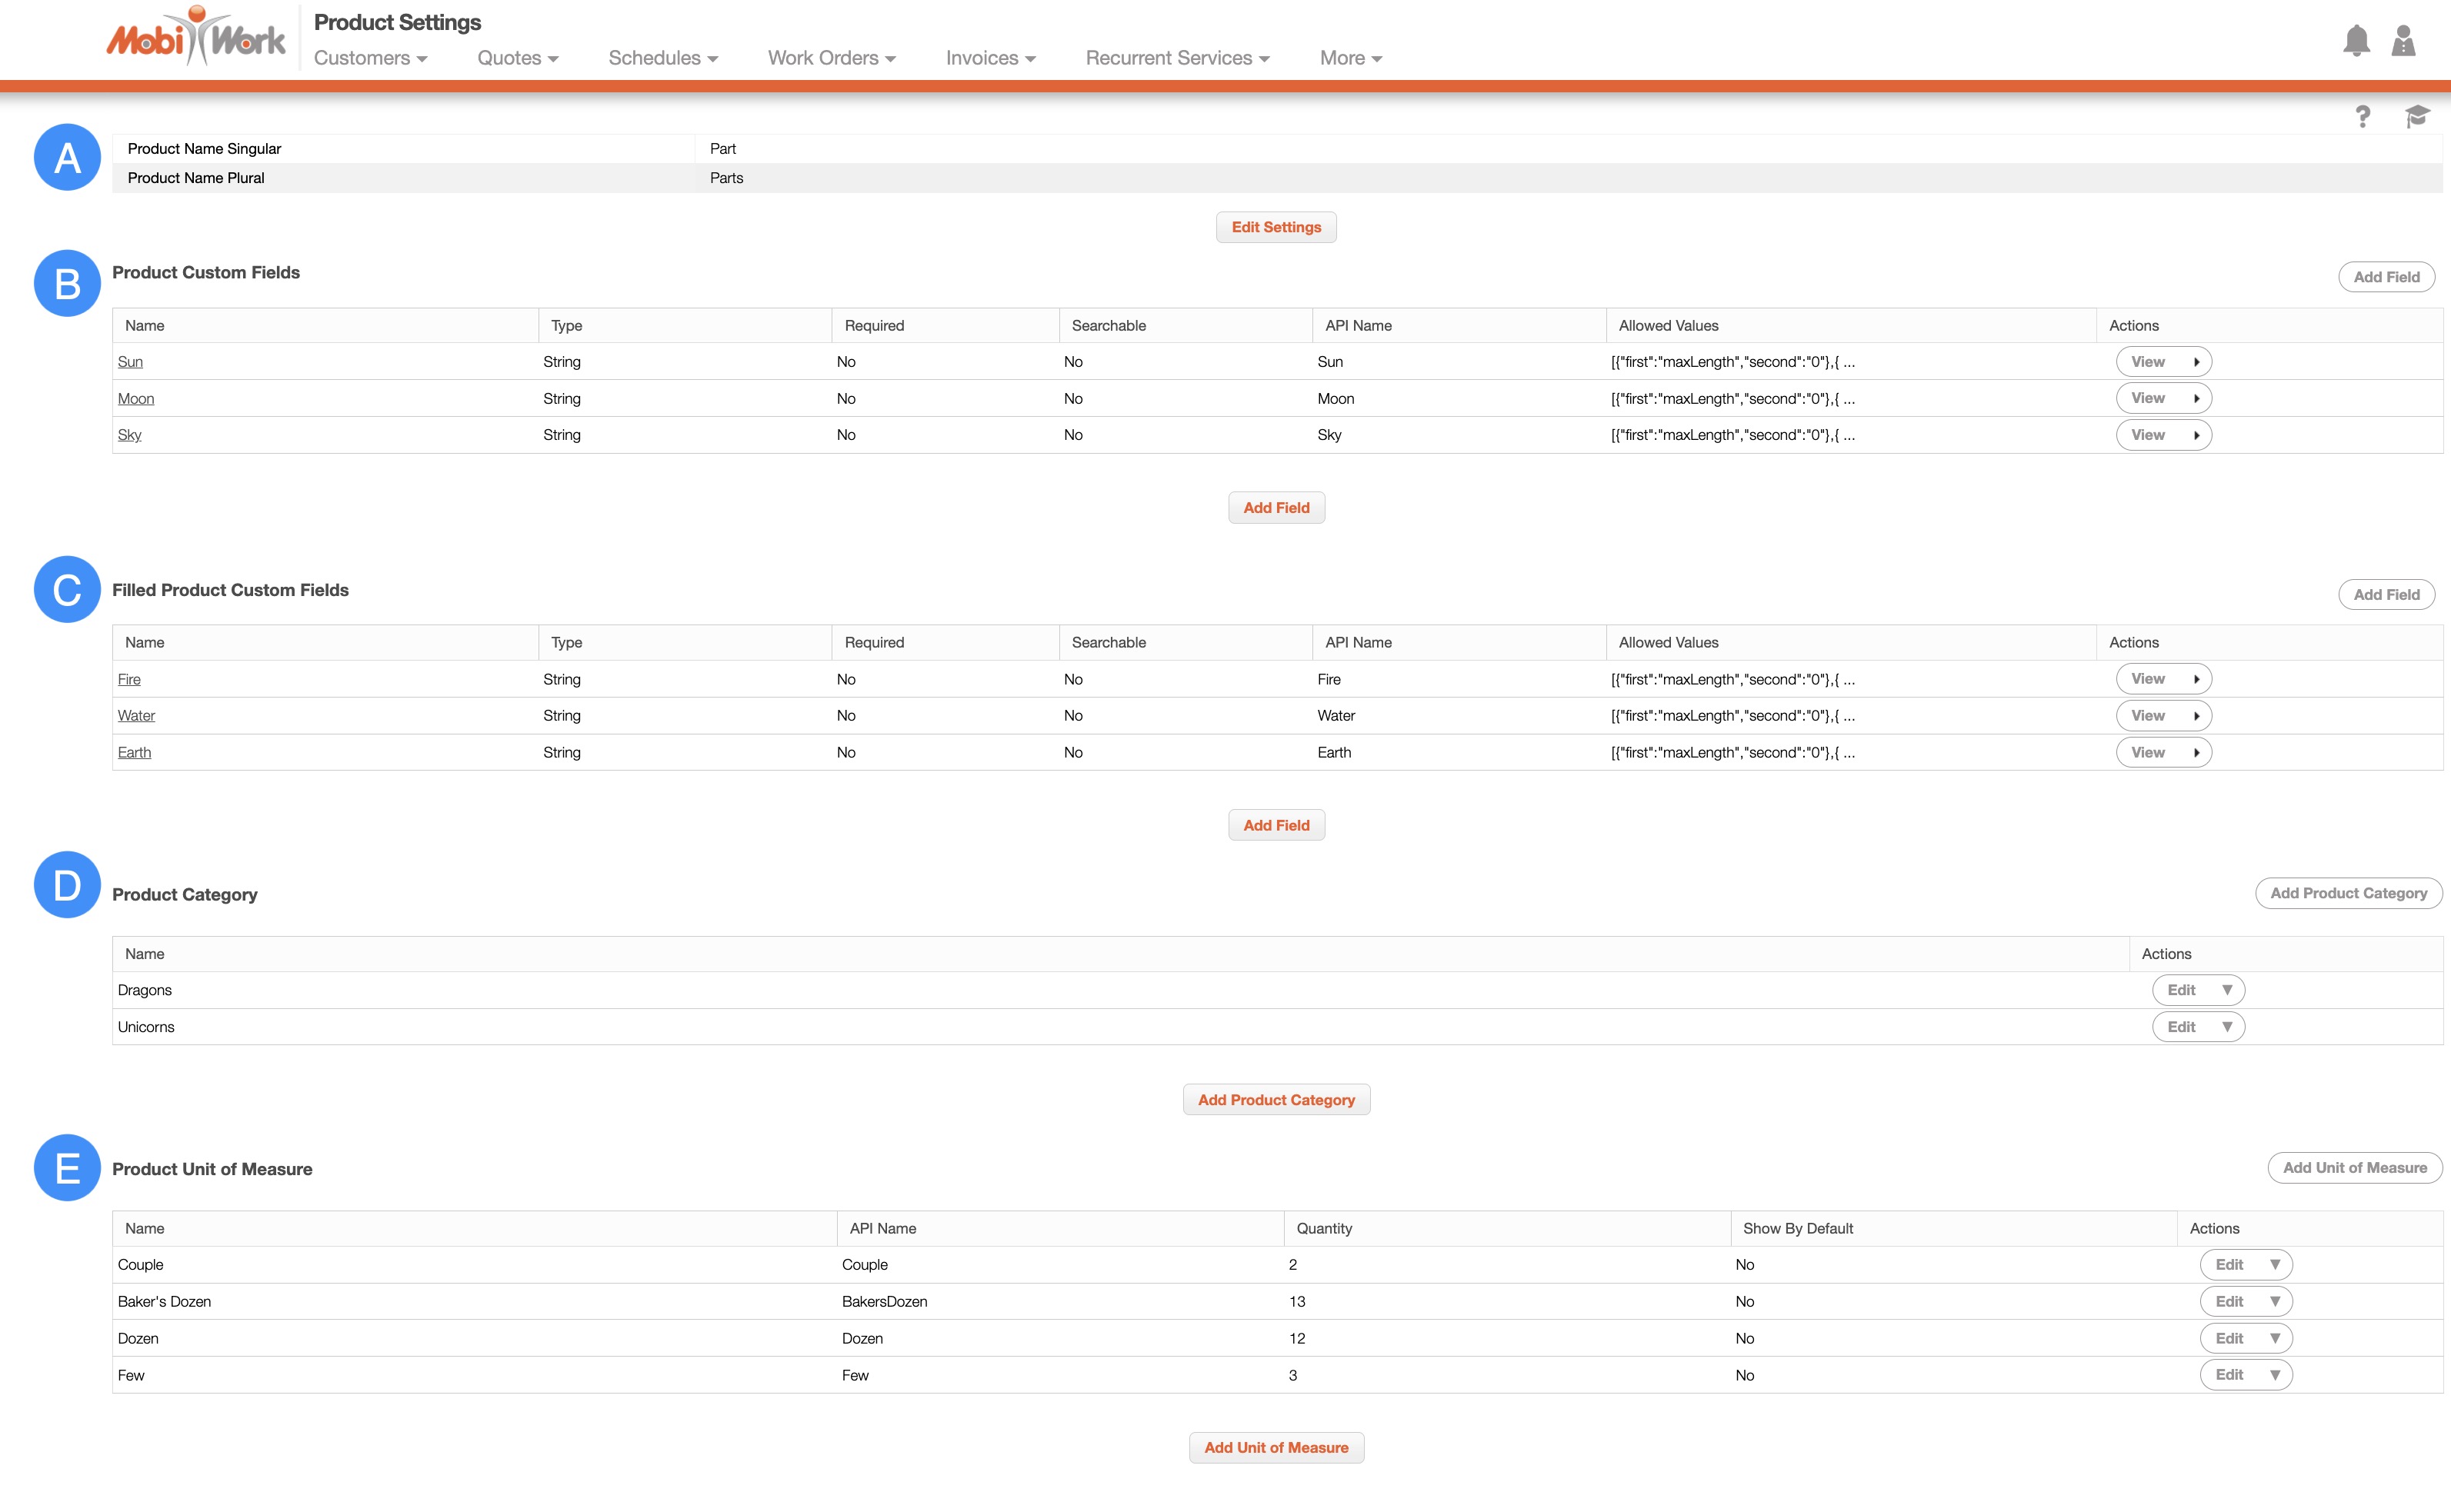Open the More menu
The width and height of the screenshot is (2451, 1512).
click(1350, 58)
